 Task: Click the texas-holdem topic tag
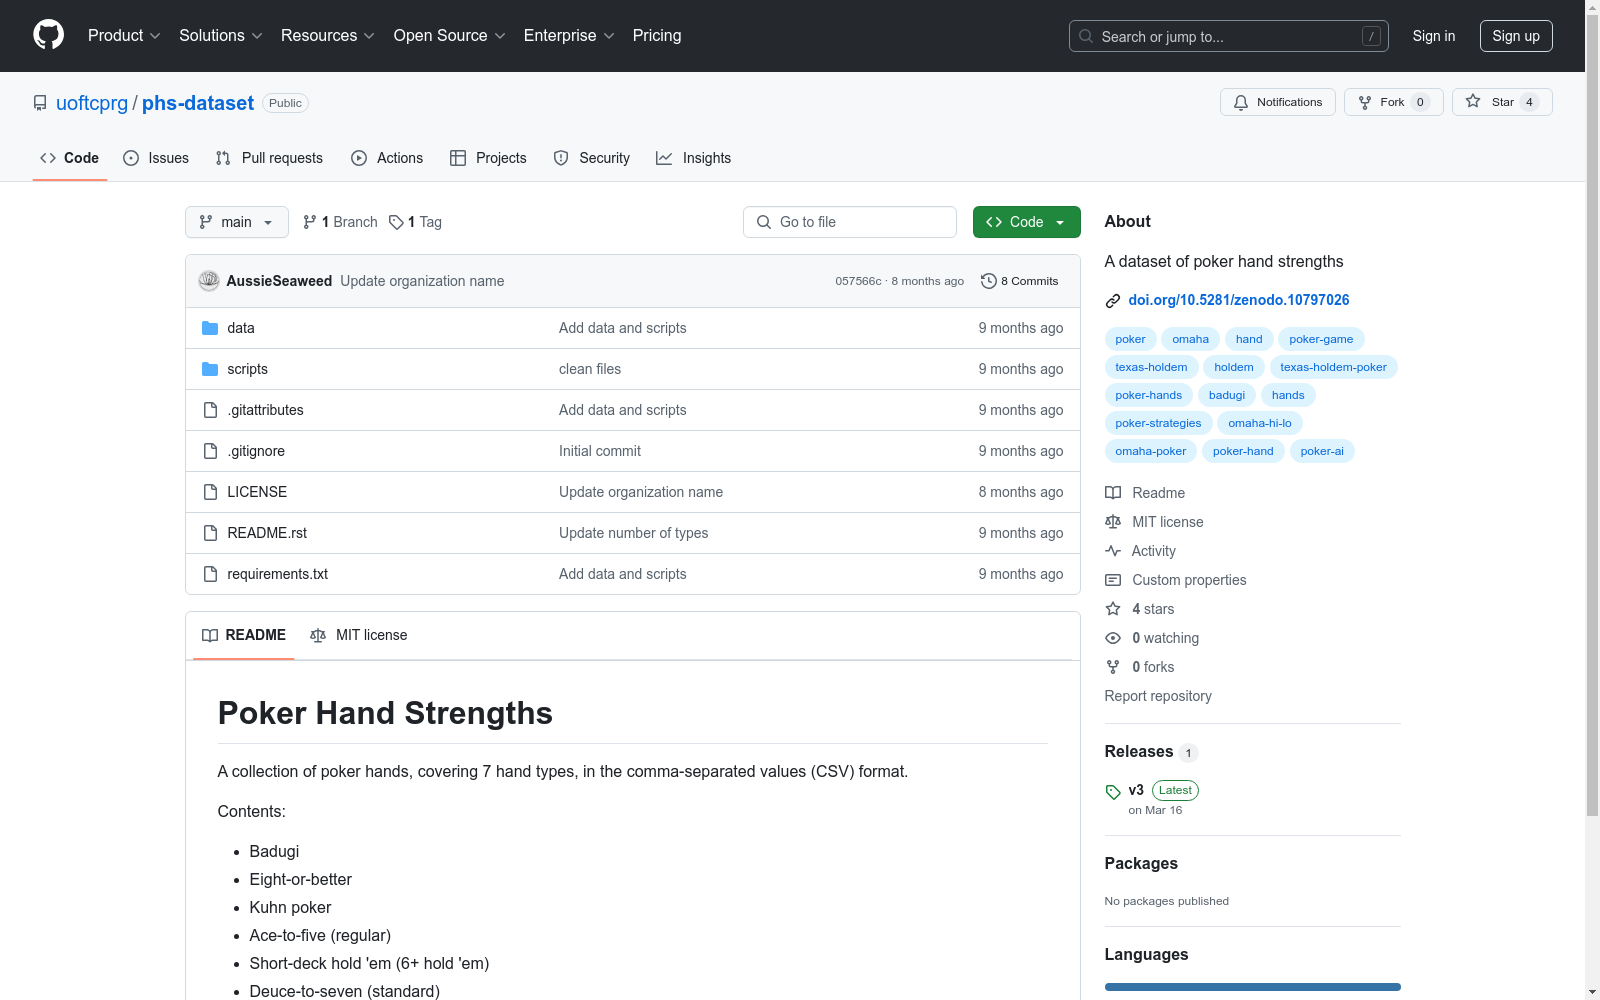click(x=1152, y=367)
